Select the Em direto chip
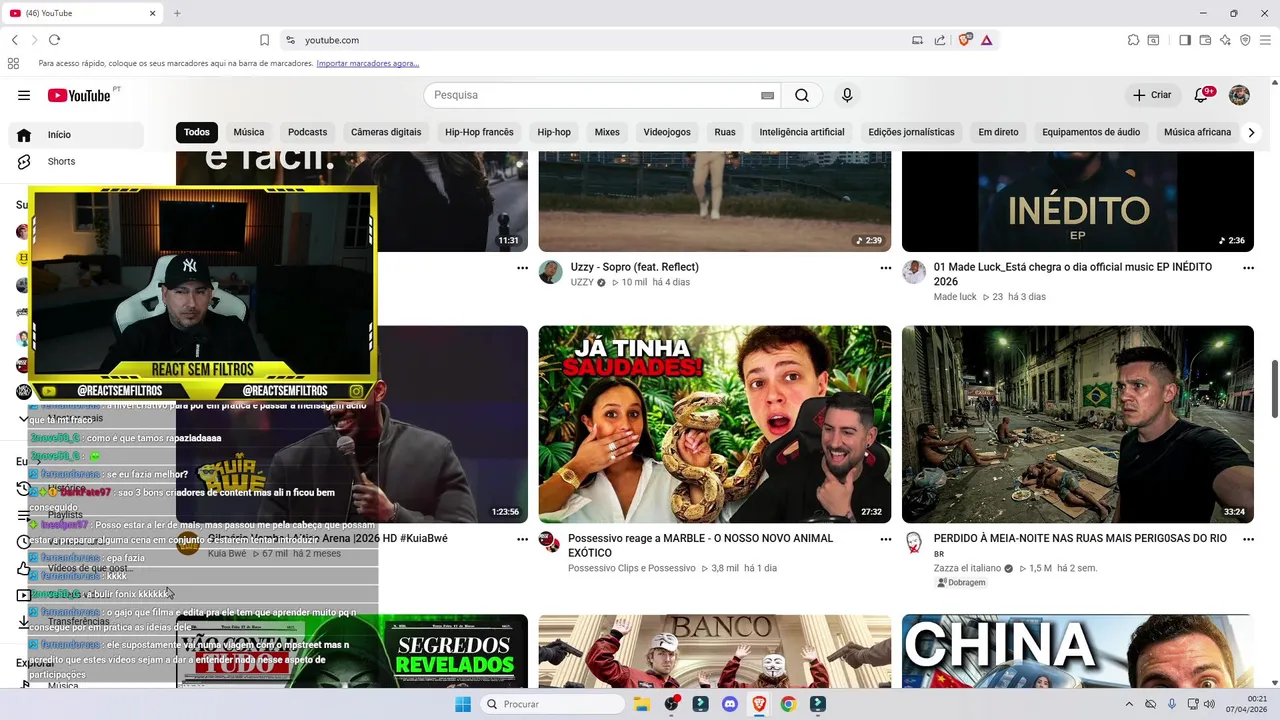 click(998, 132)
